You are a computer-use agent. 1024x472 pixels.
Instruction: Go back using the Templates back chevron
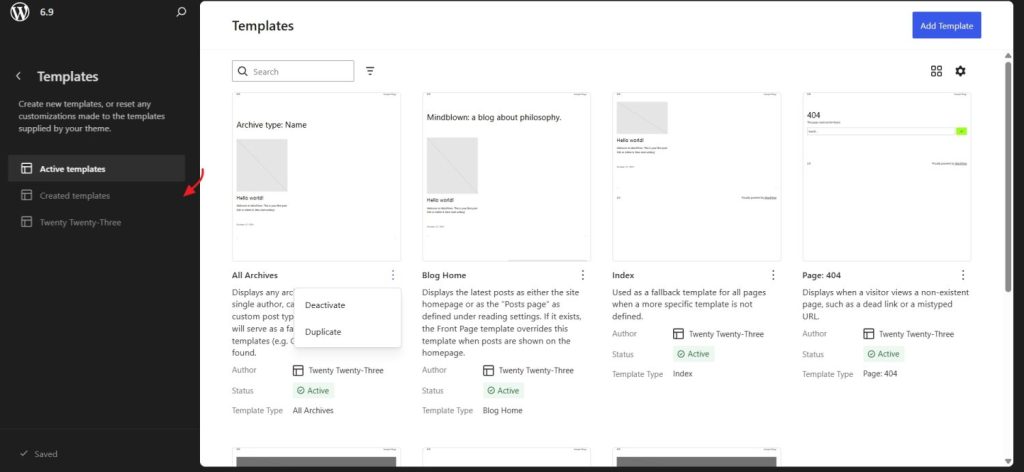coord(18,76)
